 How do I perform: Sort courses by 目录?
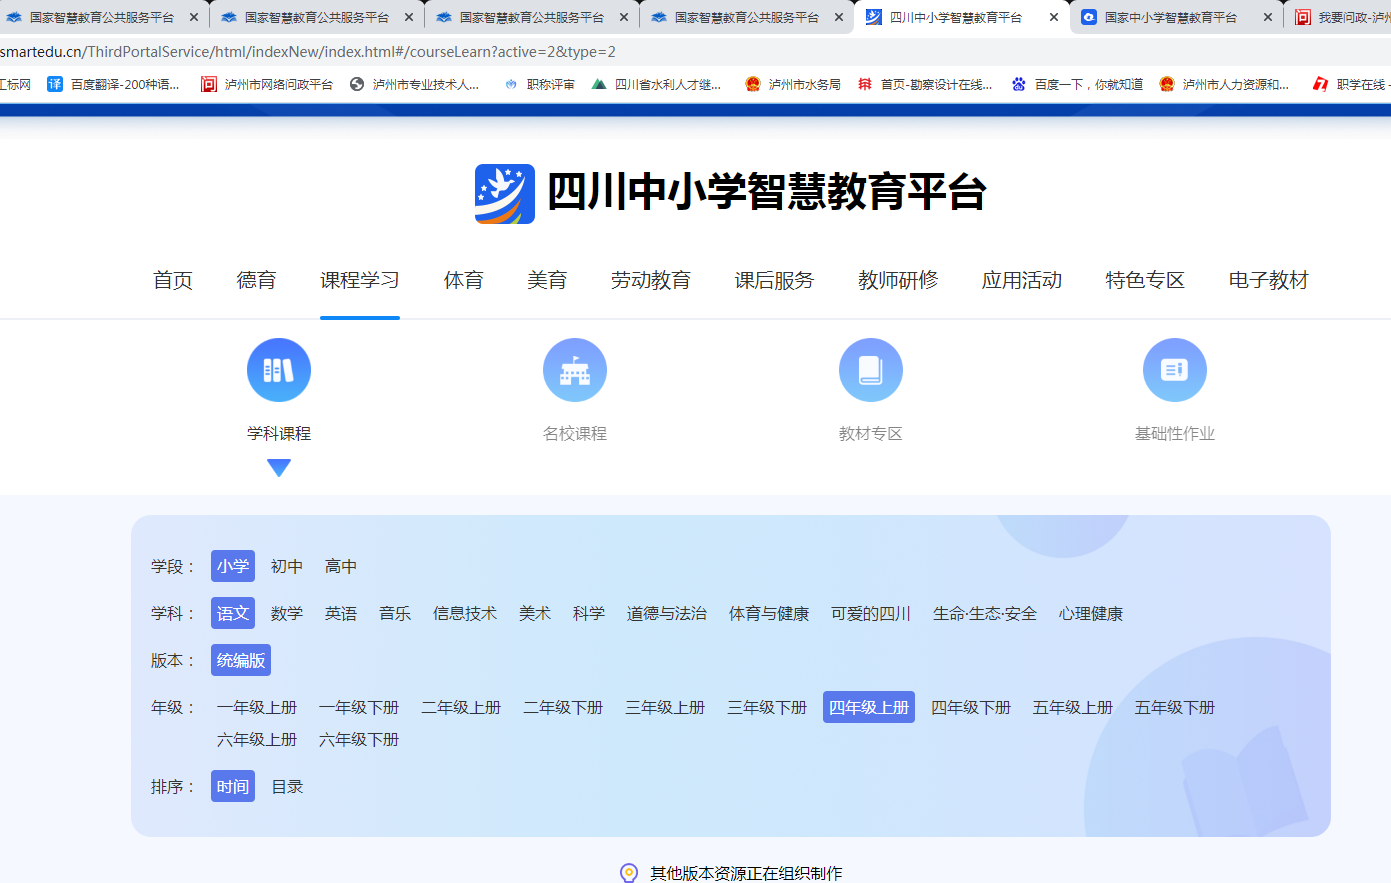tap(288, 787)
